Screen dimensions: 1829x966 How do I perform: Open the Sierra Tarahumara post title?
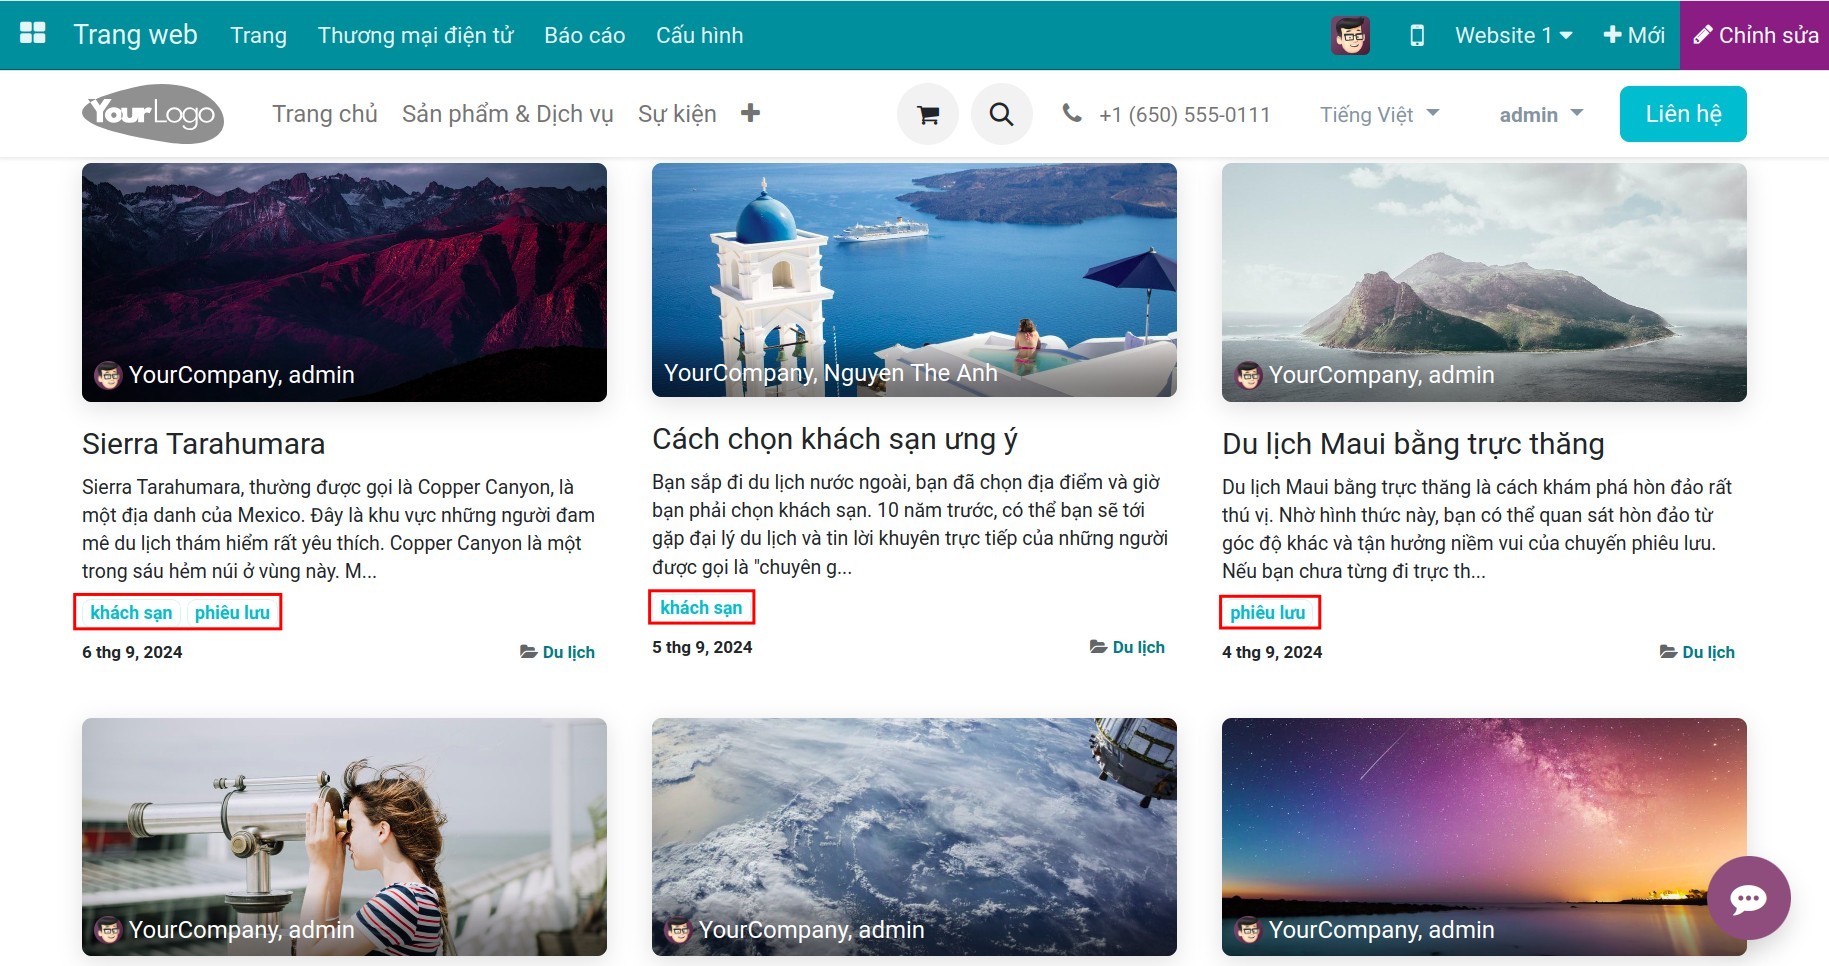[x=203, y=444]
